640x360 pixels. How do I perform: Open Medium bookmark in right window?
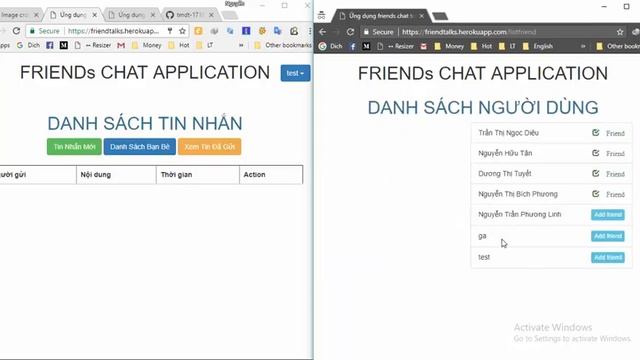pos(366,46)
